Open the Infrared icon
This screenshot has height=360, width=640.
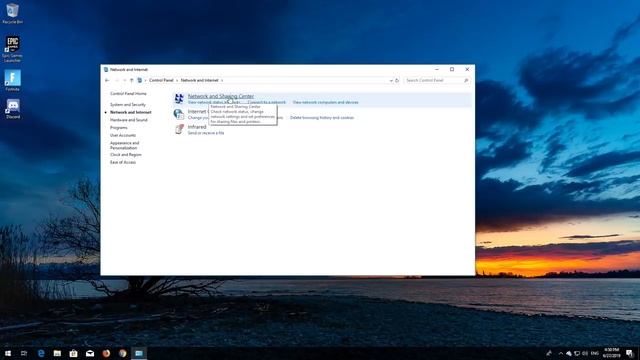[x=179, y=129]
